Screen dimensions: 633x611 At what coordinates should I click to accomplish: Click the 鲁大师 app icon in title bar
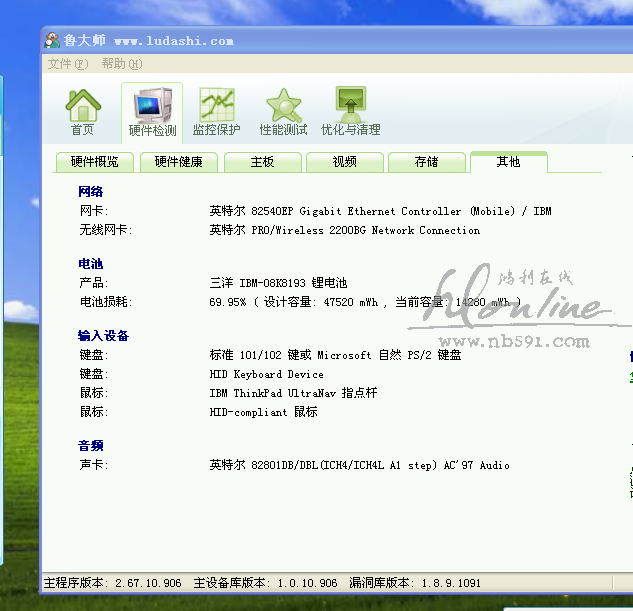[x=52, y=40]
